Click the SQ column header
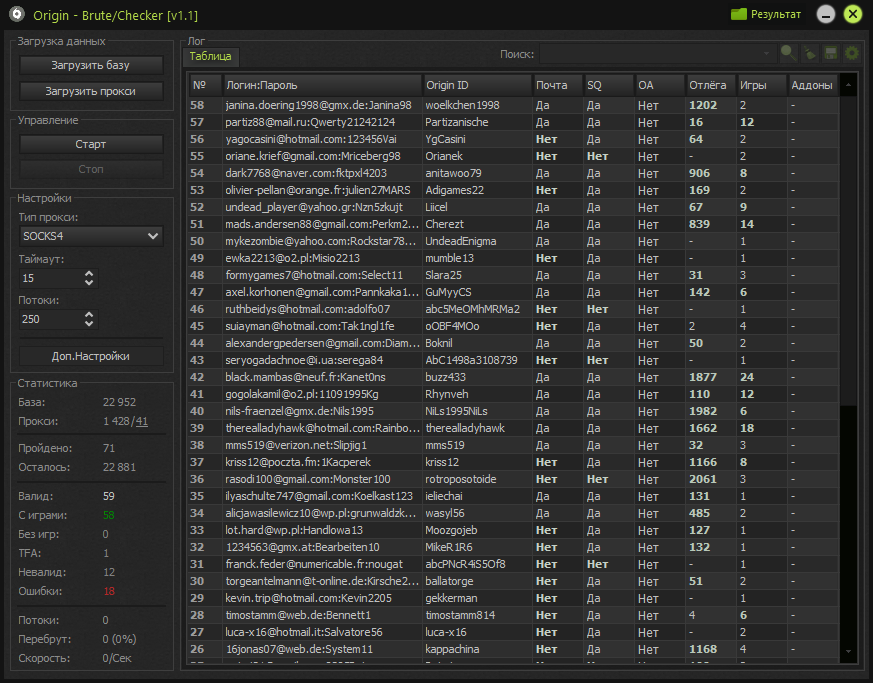The width and height of the screenshot is (873, 683). pos(609,85)
